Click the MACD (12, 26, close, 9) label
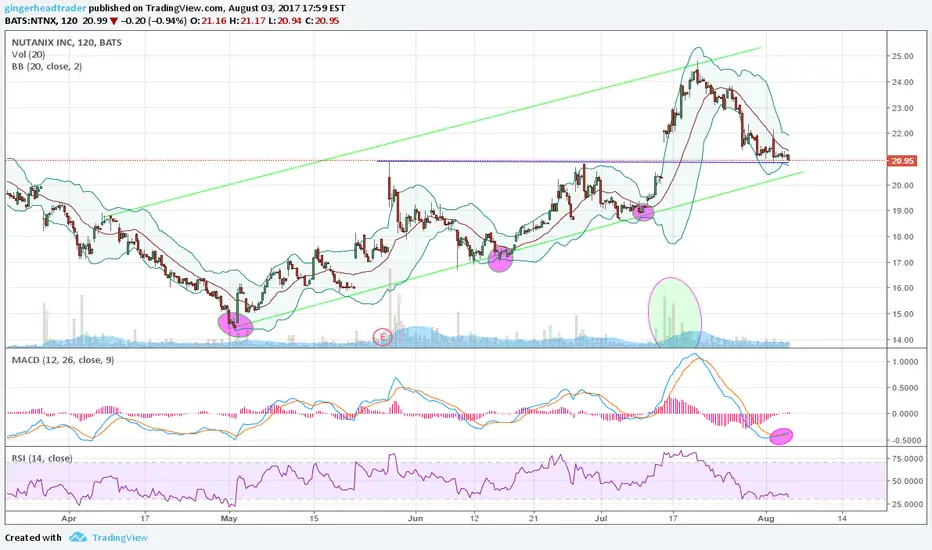The width and height of the screenshot is (932, 550). click(63, 360)
